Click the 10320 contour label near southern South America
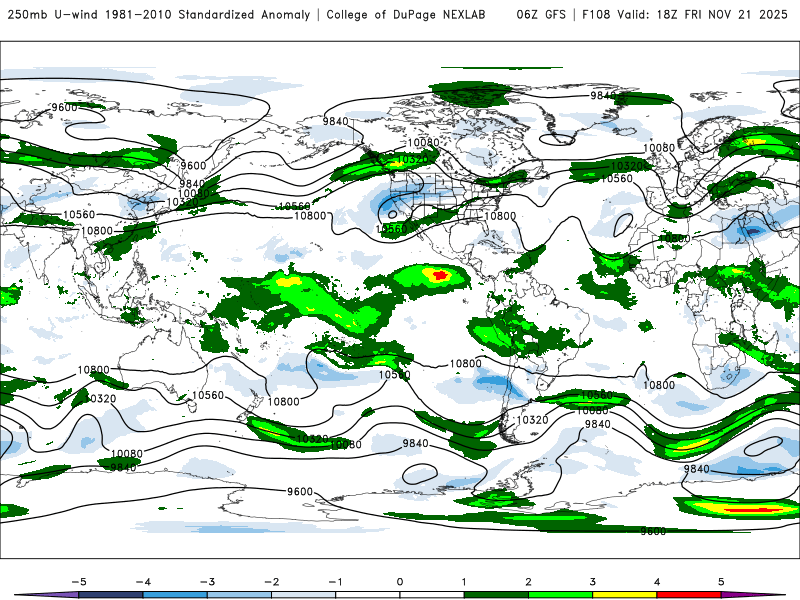 click(x=532, y=420)
